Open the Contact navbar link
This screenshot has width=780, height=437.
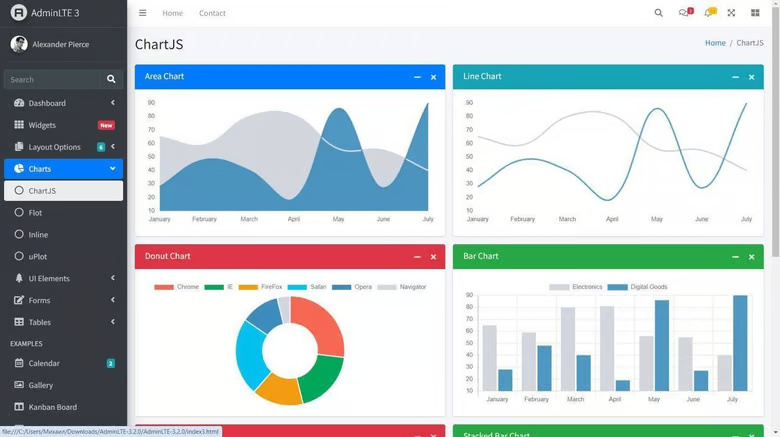click(x=212, y=13)
